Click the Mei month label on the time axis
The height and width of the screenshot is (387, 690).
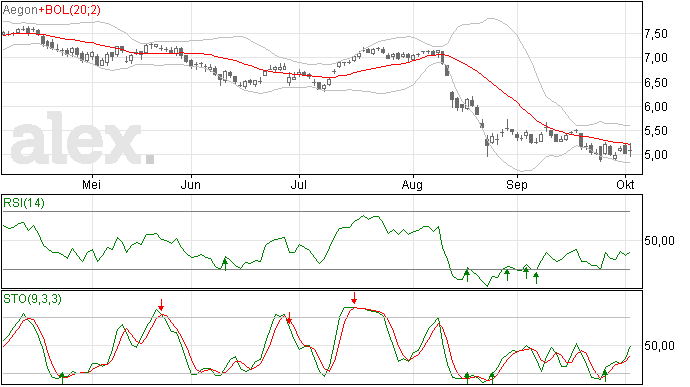(92, 184)
